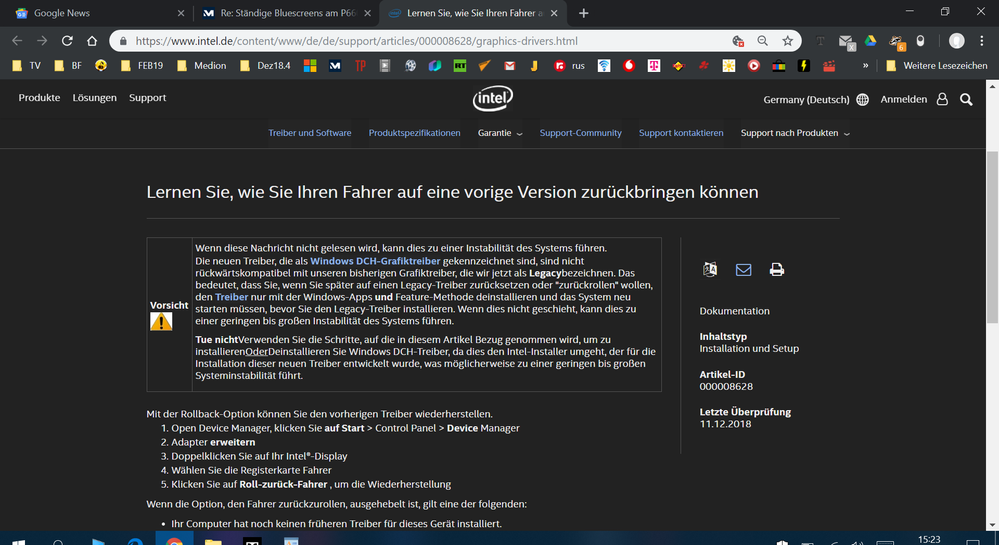The width and height of the screenshot is (999, 545).
Task: Click the browser home button
Action: click(92, 41)
